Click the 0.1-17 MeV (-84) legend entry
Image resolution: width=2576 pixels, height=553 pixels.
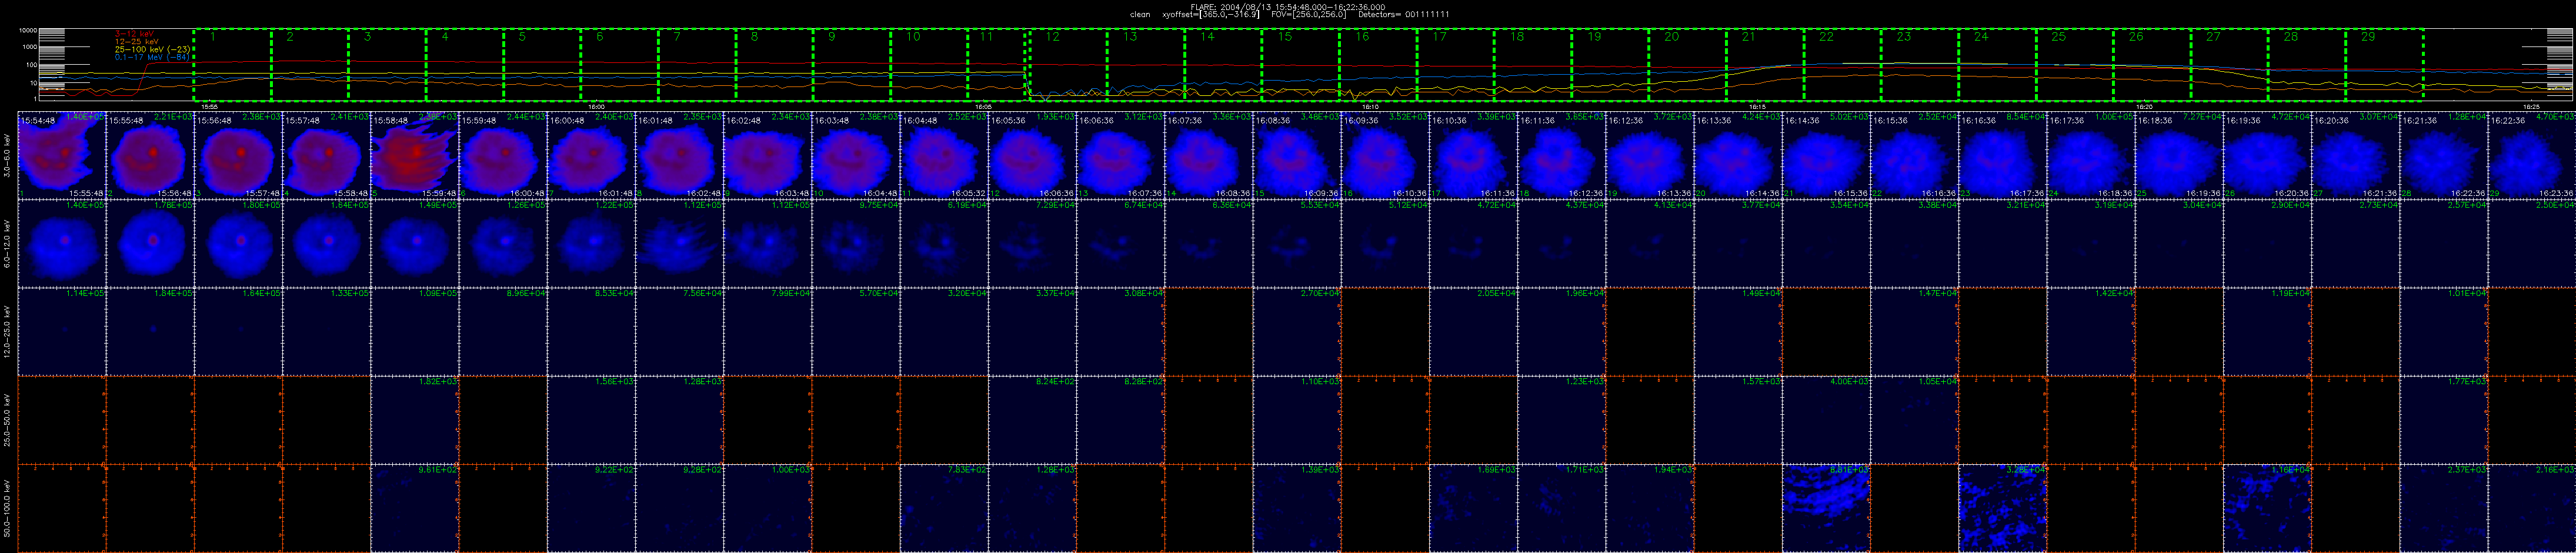click(152, 58)
